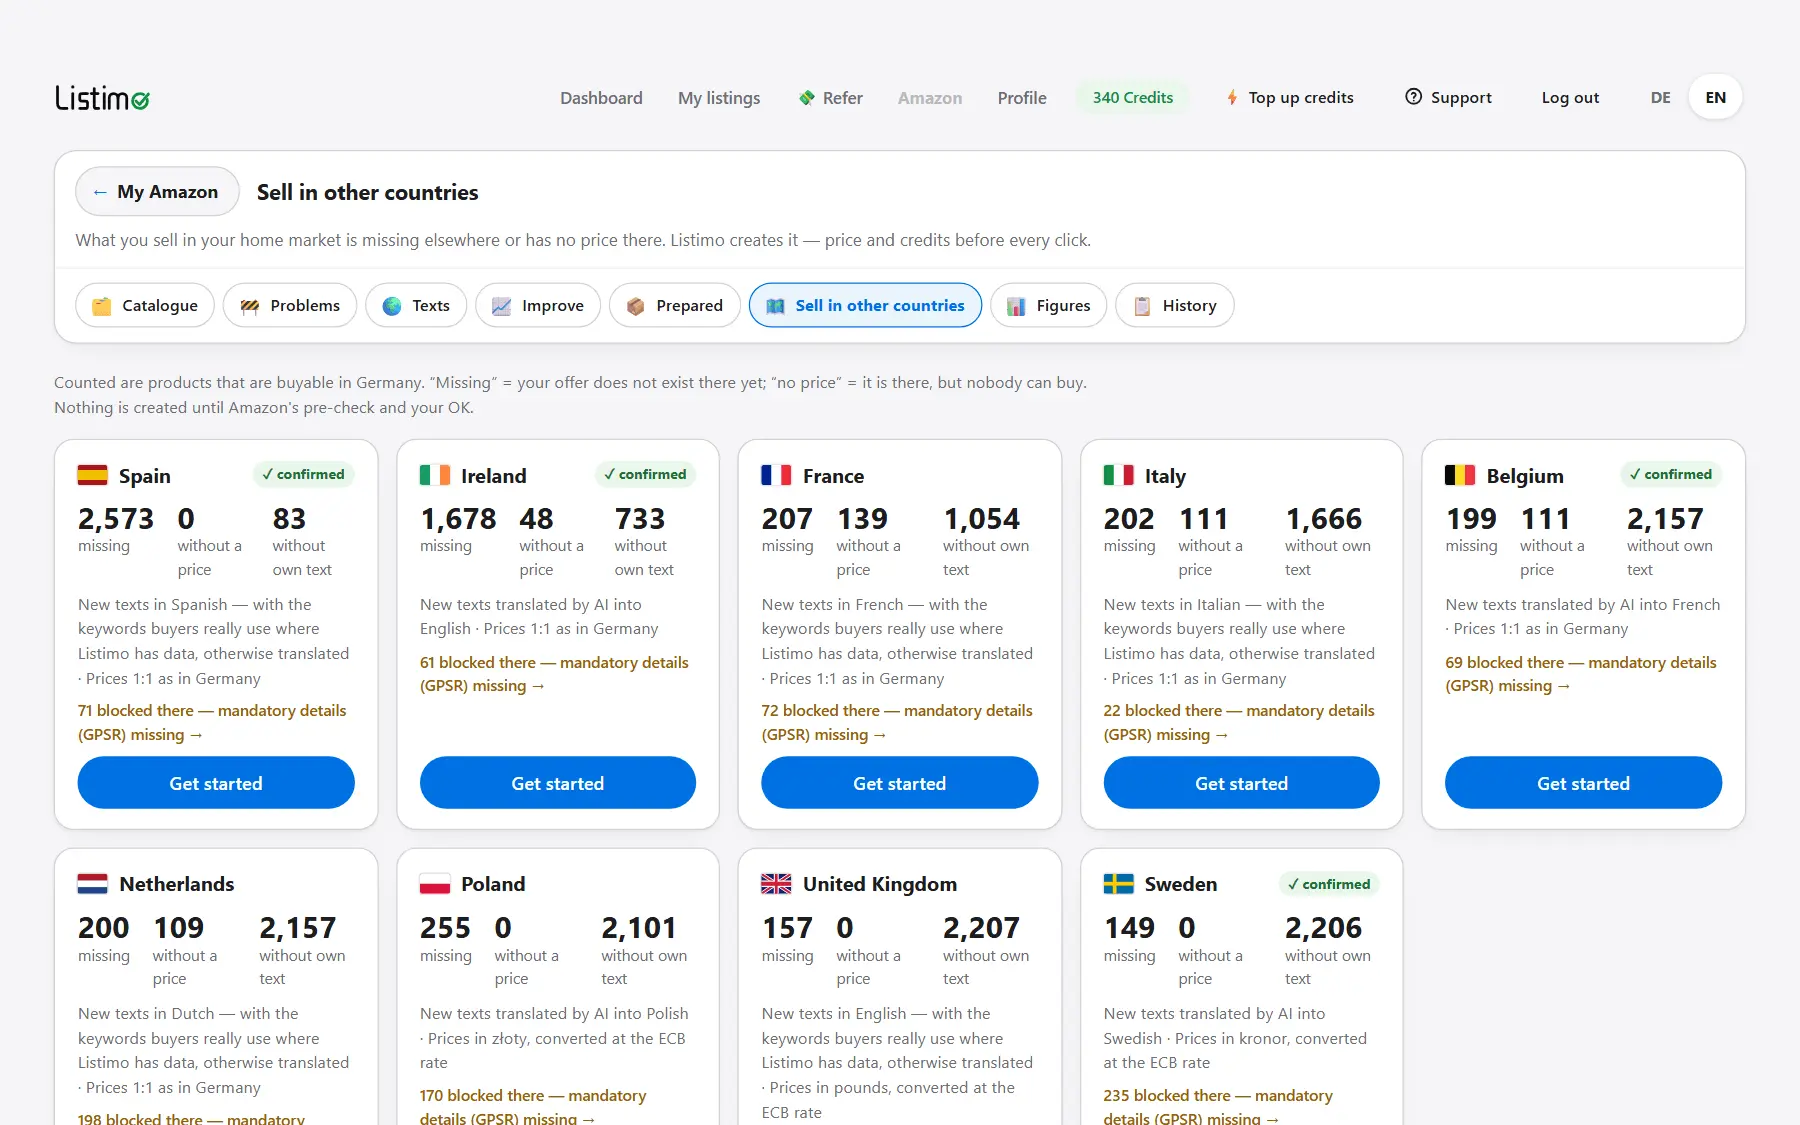Click Spain's confirmed badge
The height and width of the screenshot is (1125, 1800).
point(303,474)
